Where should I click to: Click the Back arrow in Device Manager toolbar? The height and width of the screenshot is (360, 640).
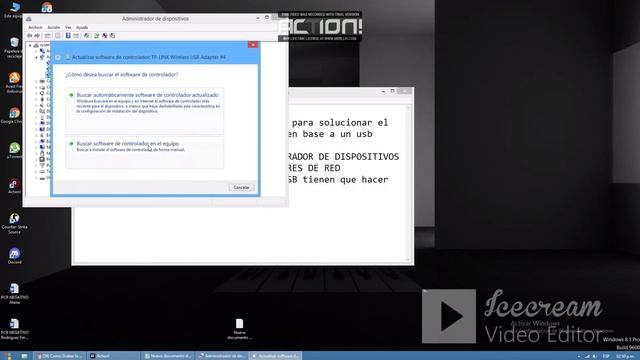tap(30, 36)
